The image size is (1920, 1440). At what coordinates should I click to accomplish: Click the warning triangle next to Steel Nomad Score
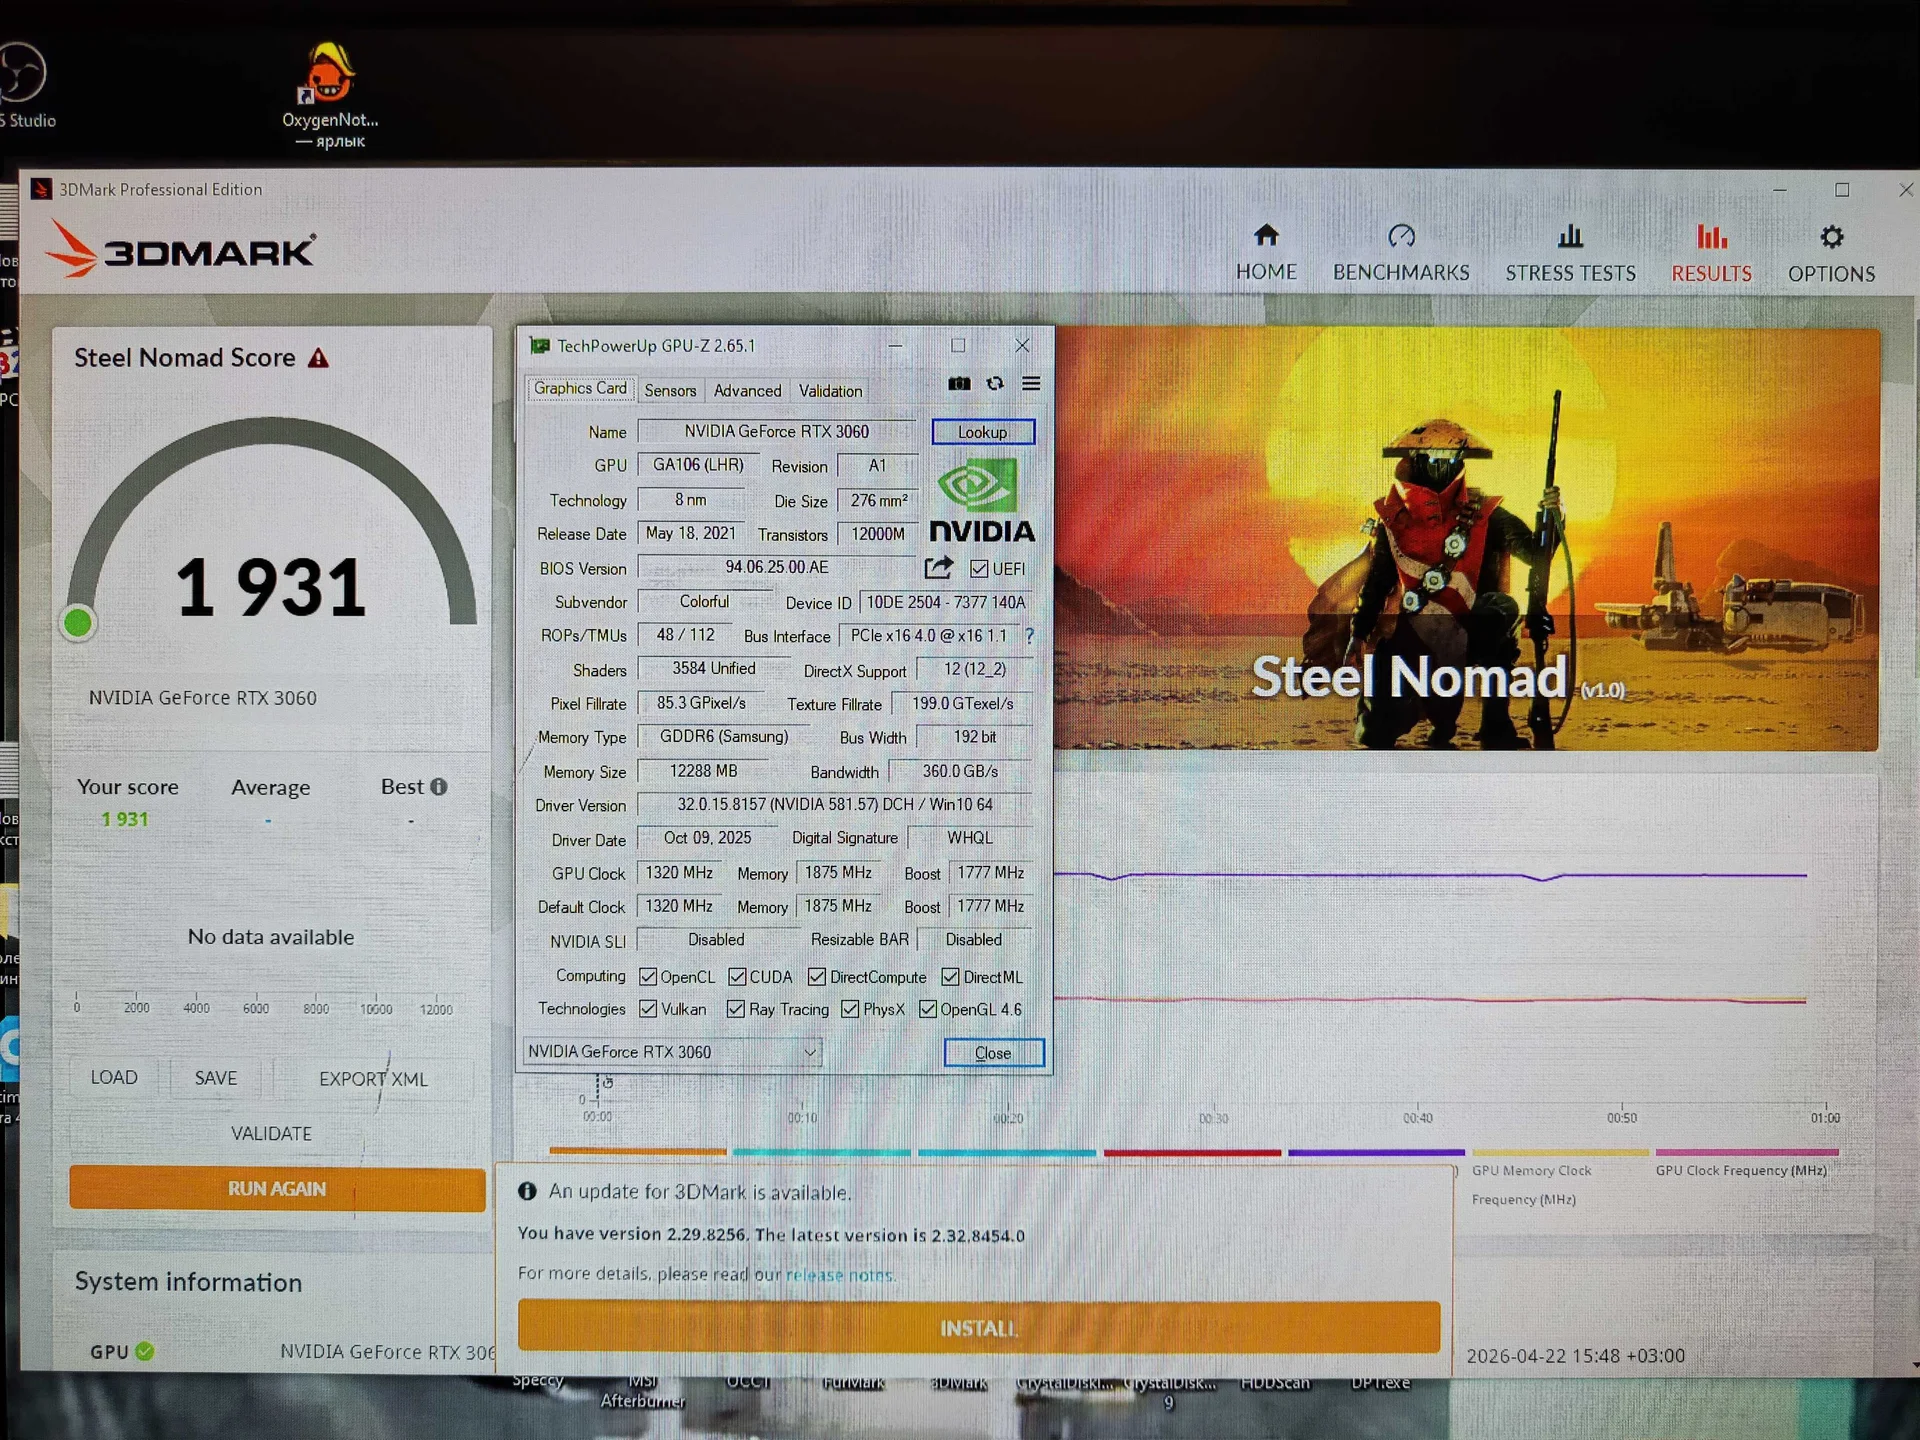pyautogui.click(x=318, y=358)
